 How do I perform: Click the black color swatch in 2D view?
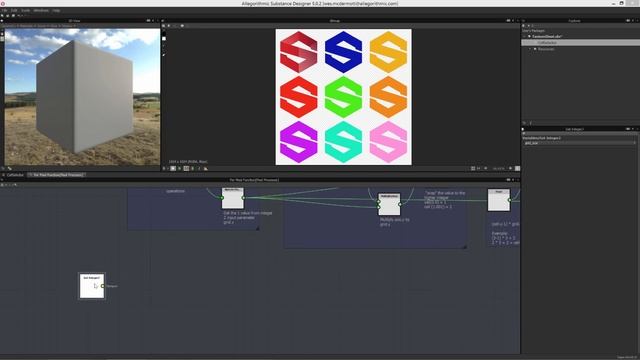[164, 33]
